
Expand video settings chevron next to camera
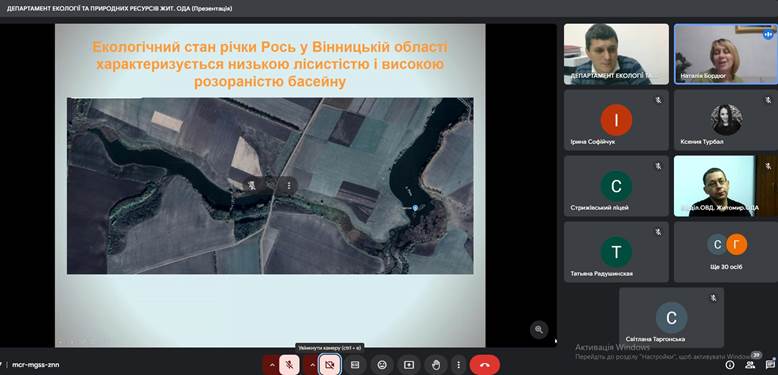click(x=312, y=365)
